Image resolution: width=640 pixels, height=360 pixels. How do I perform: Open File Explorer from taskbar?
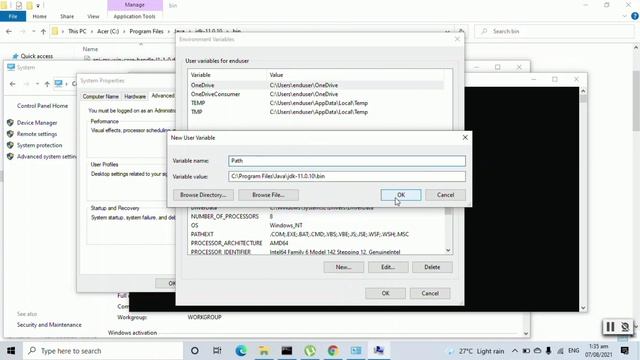pos(264,351)
